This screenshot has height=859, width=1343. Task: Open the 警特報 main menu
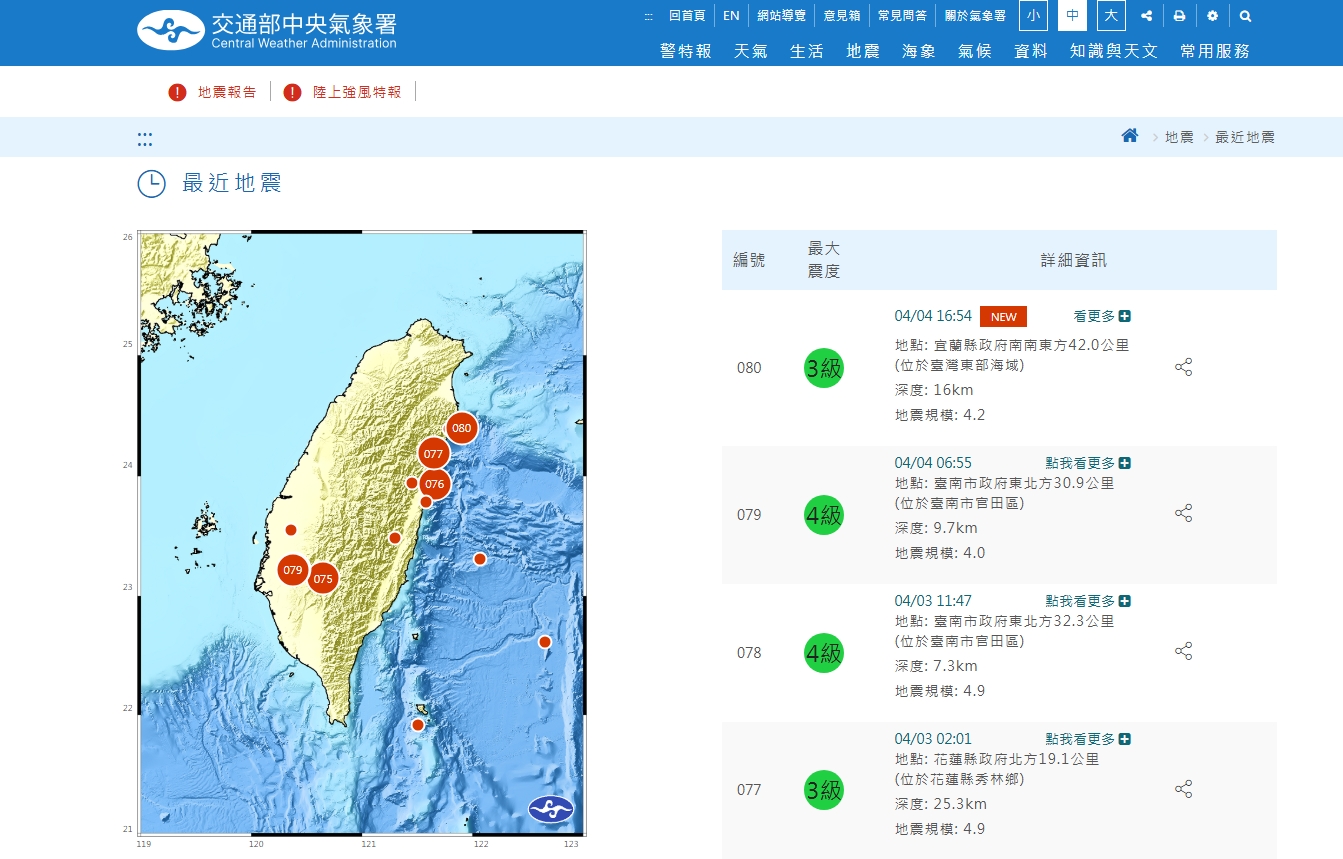coord(686,51)
